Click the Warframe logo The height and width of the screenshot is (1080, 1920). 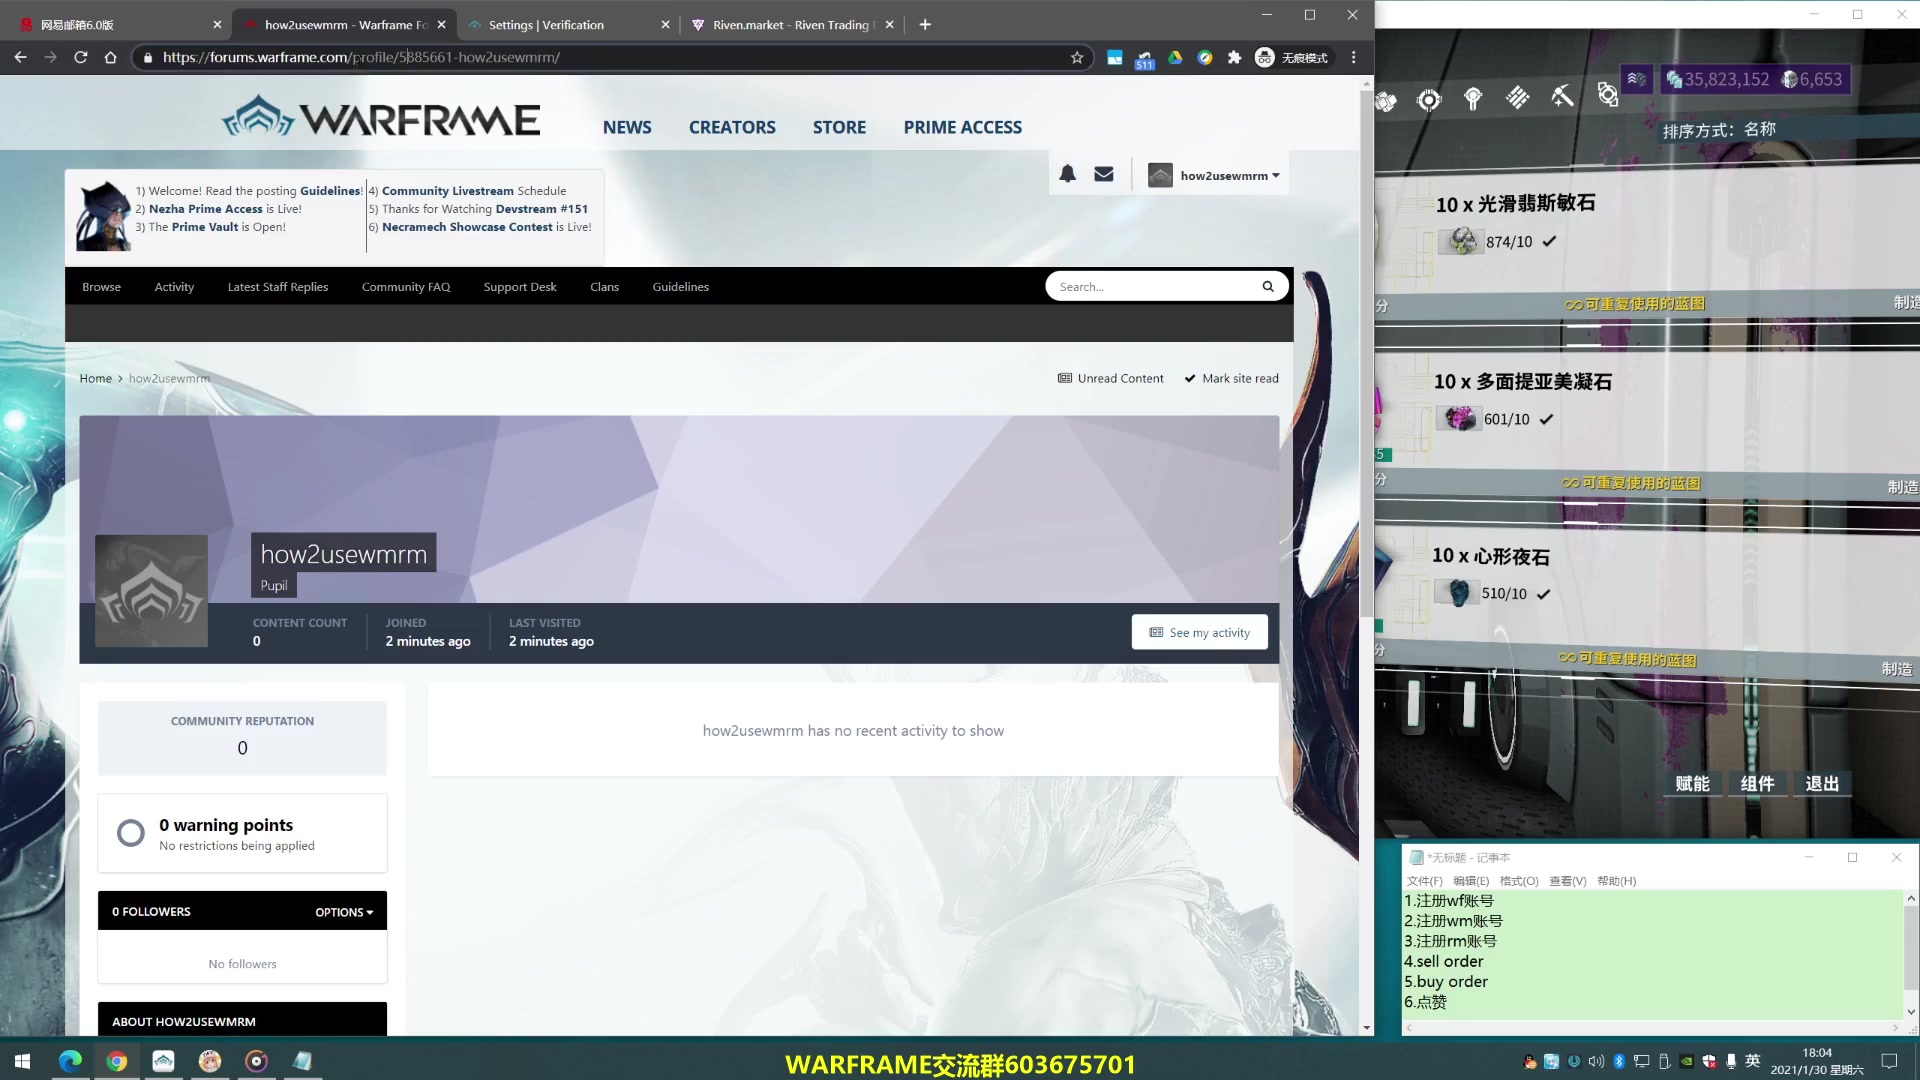[x=381, y=117]
